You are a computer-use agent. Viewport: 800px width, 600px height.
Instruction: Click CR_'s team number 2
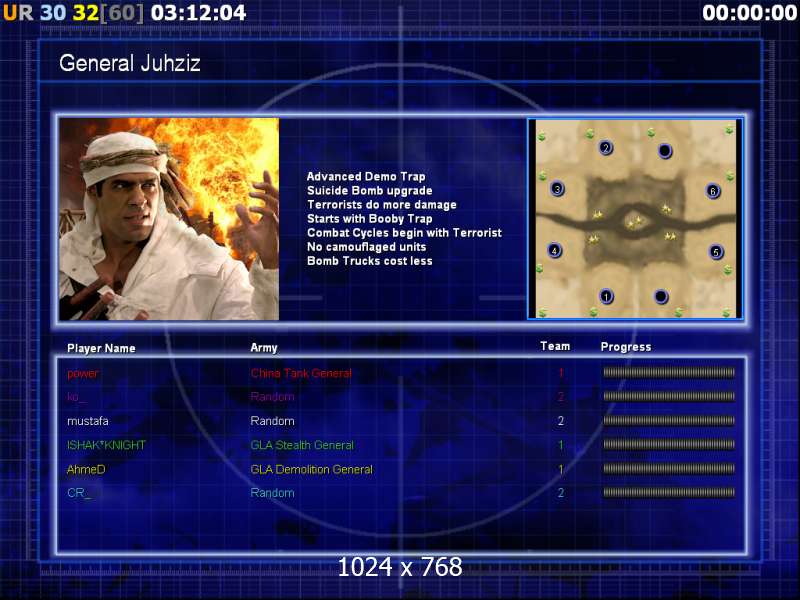[561, 493]
